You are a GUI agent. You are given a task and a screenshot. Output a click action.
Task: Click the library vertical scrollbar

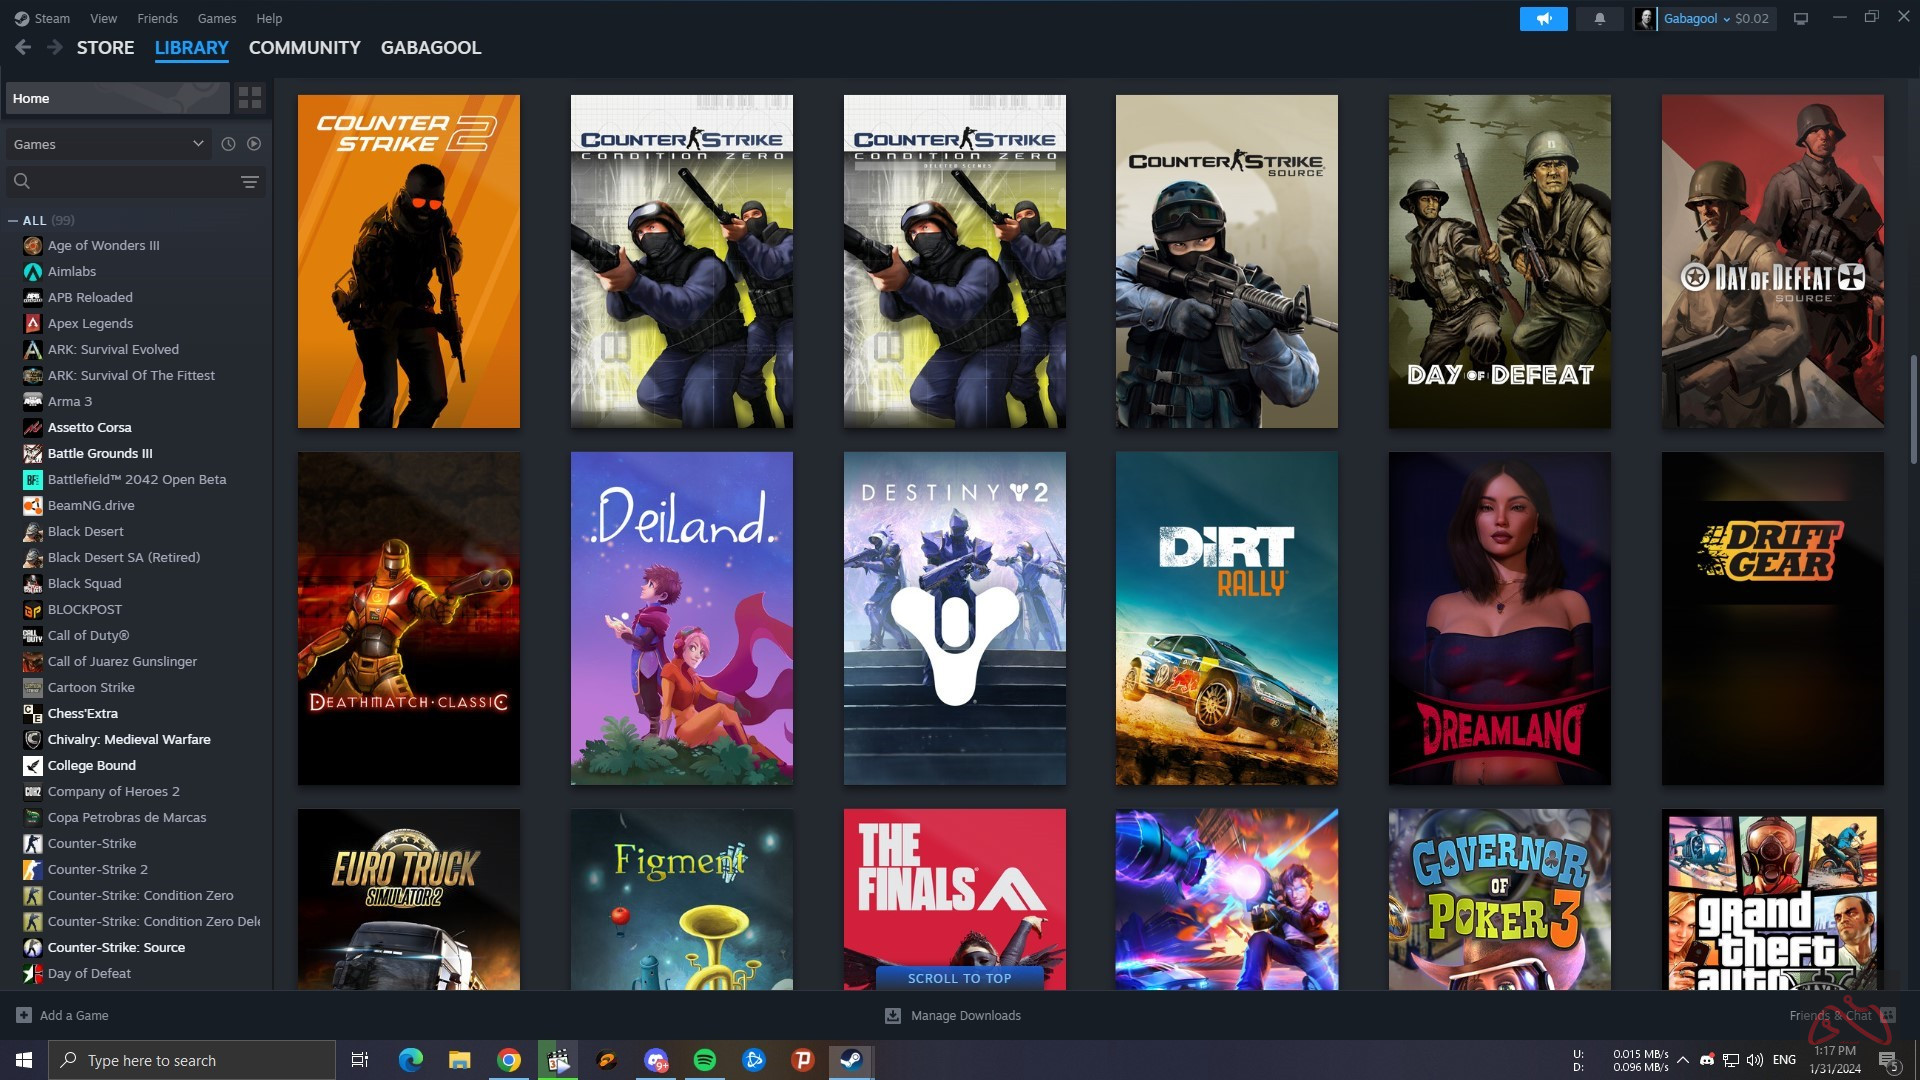(1913, 410)
